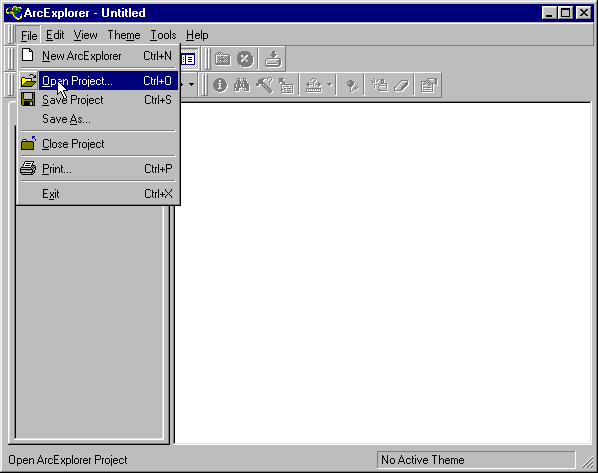
Task: Open the Theme menu
Action: click(124, 35)
